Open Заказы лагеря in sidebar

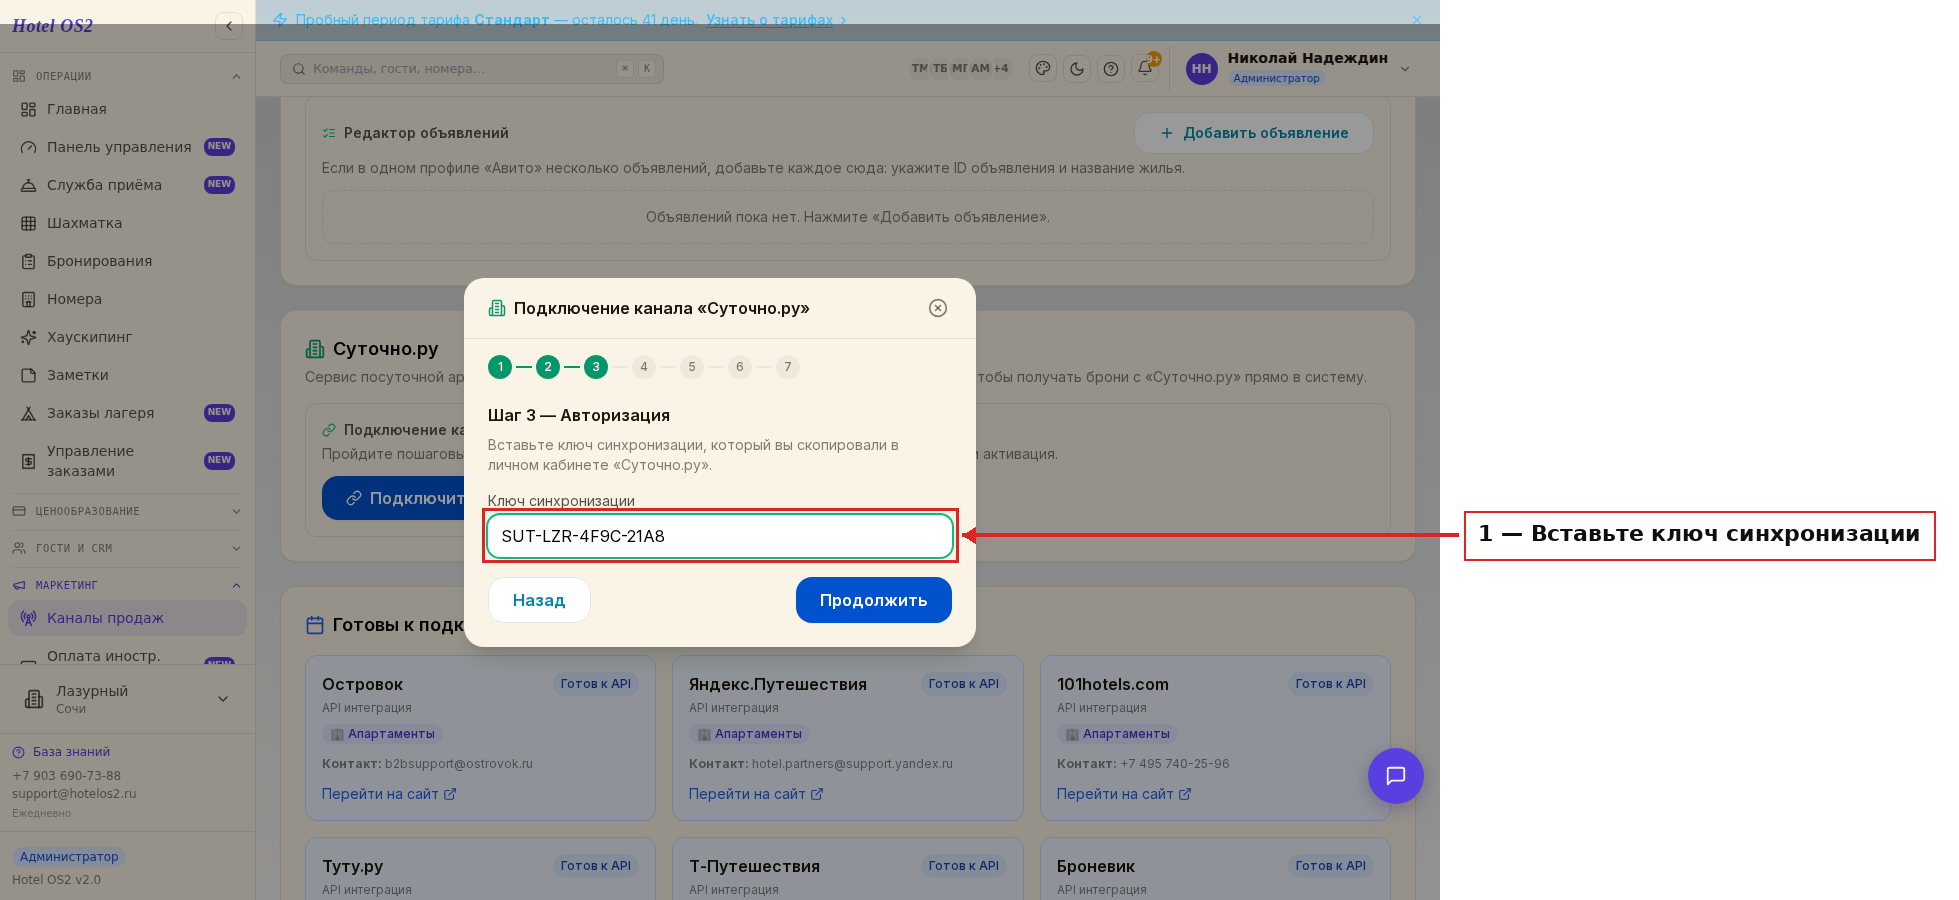click(x=127, y=413)
